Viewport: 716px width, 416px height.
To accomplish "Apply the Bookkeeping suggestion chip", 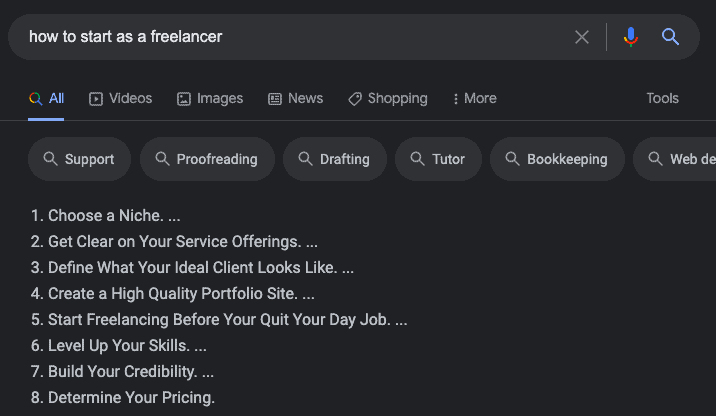I will coord(557,159).
